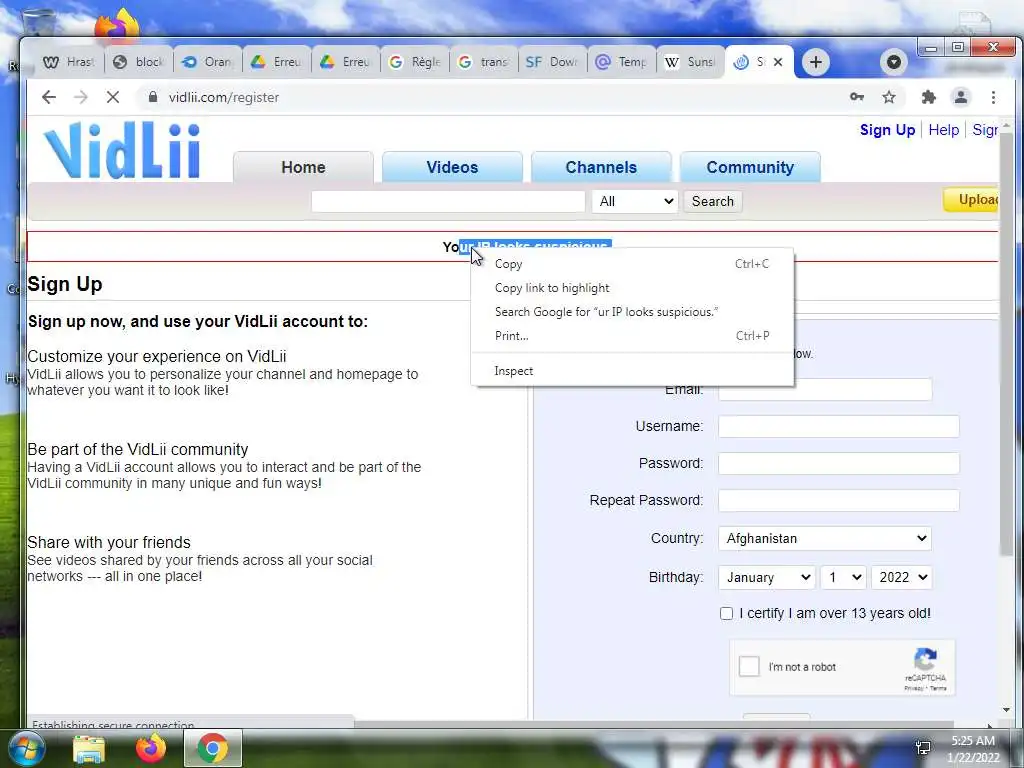Choose Inspect from the context menu
Image resolution: width=1024 pixels, height=768 pixels.
coord(632,371)
